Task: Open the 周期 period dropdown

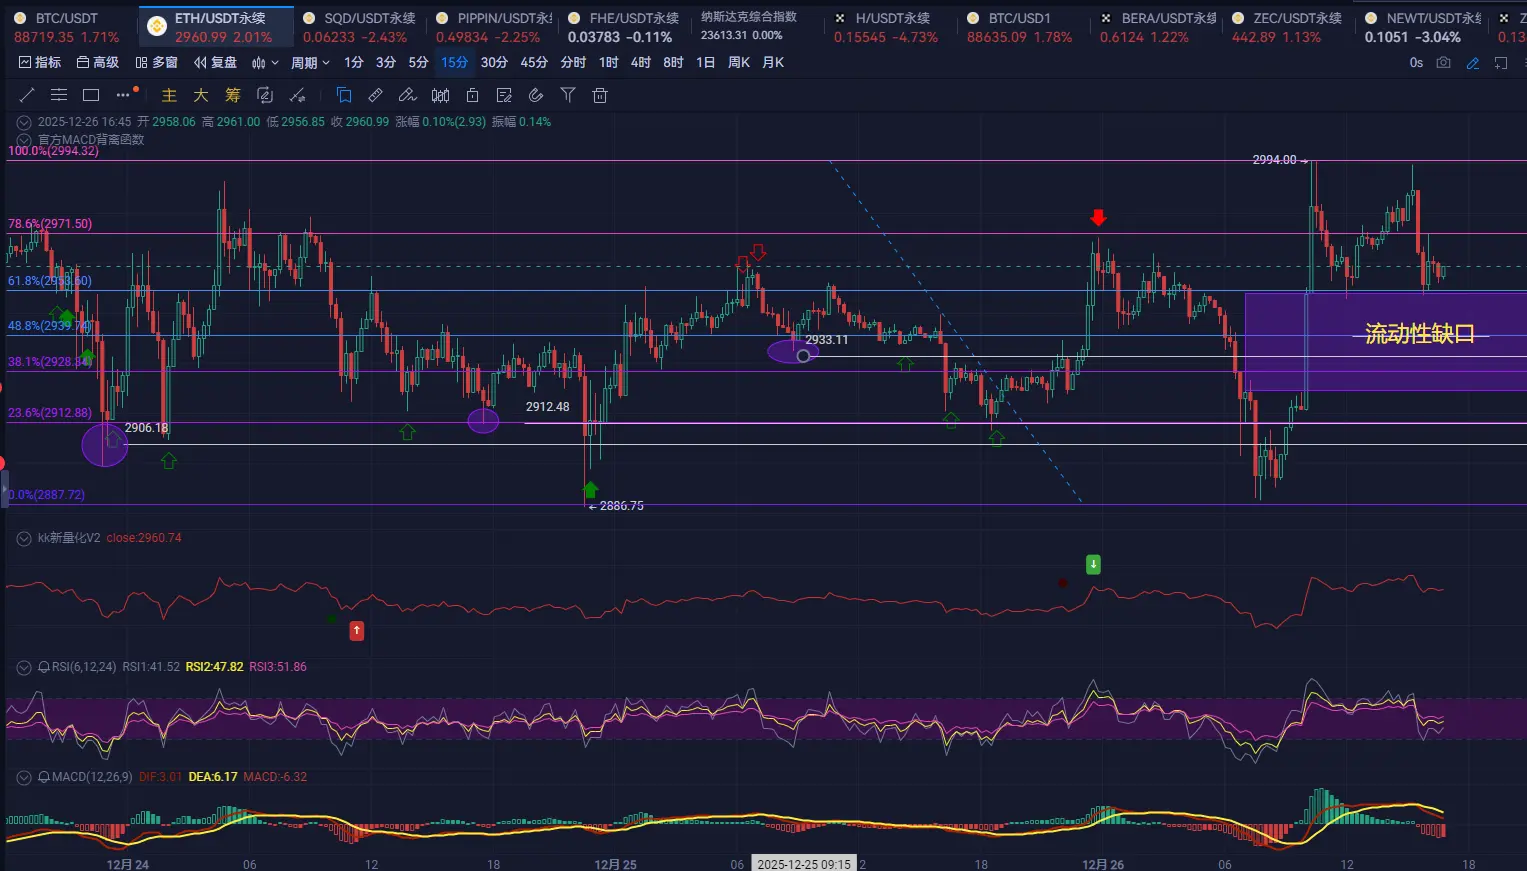Action: [310, 62]
